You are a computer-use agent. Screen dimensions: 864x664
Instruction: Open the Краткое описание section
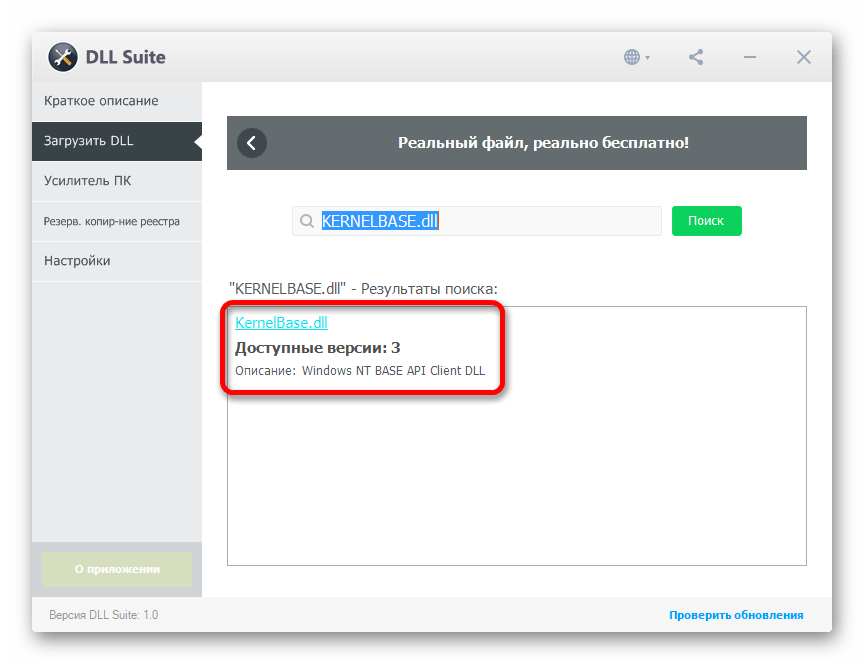pyautogui.click(x=101, y=101)
